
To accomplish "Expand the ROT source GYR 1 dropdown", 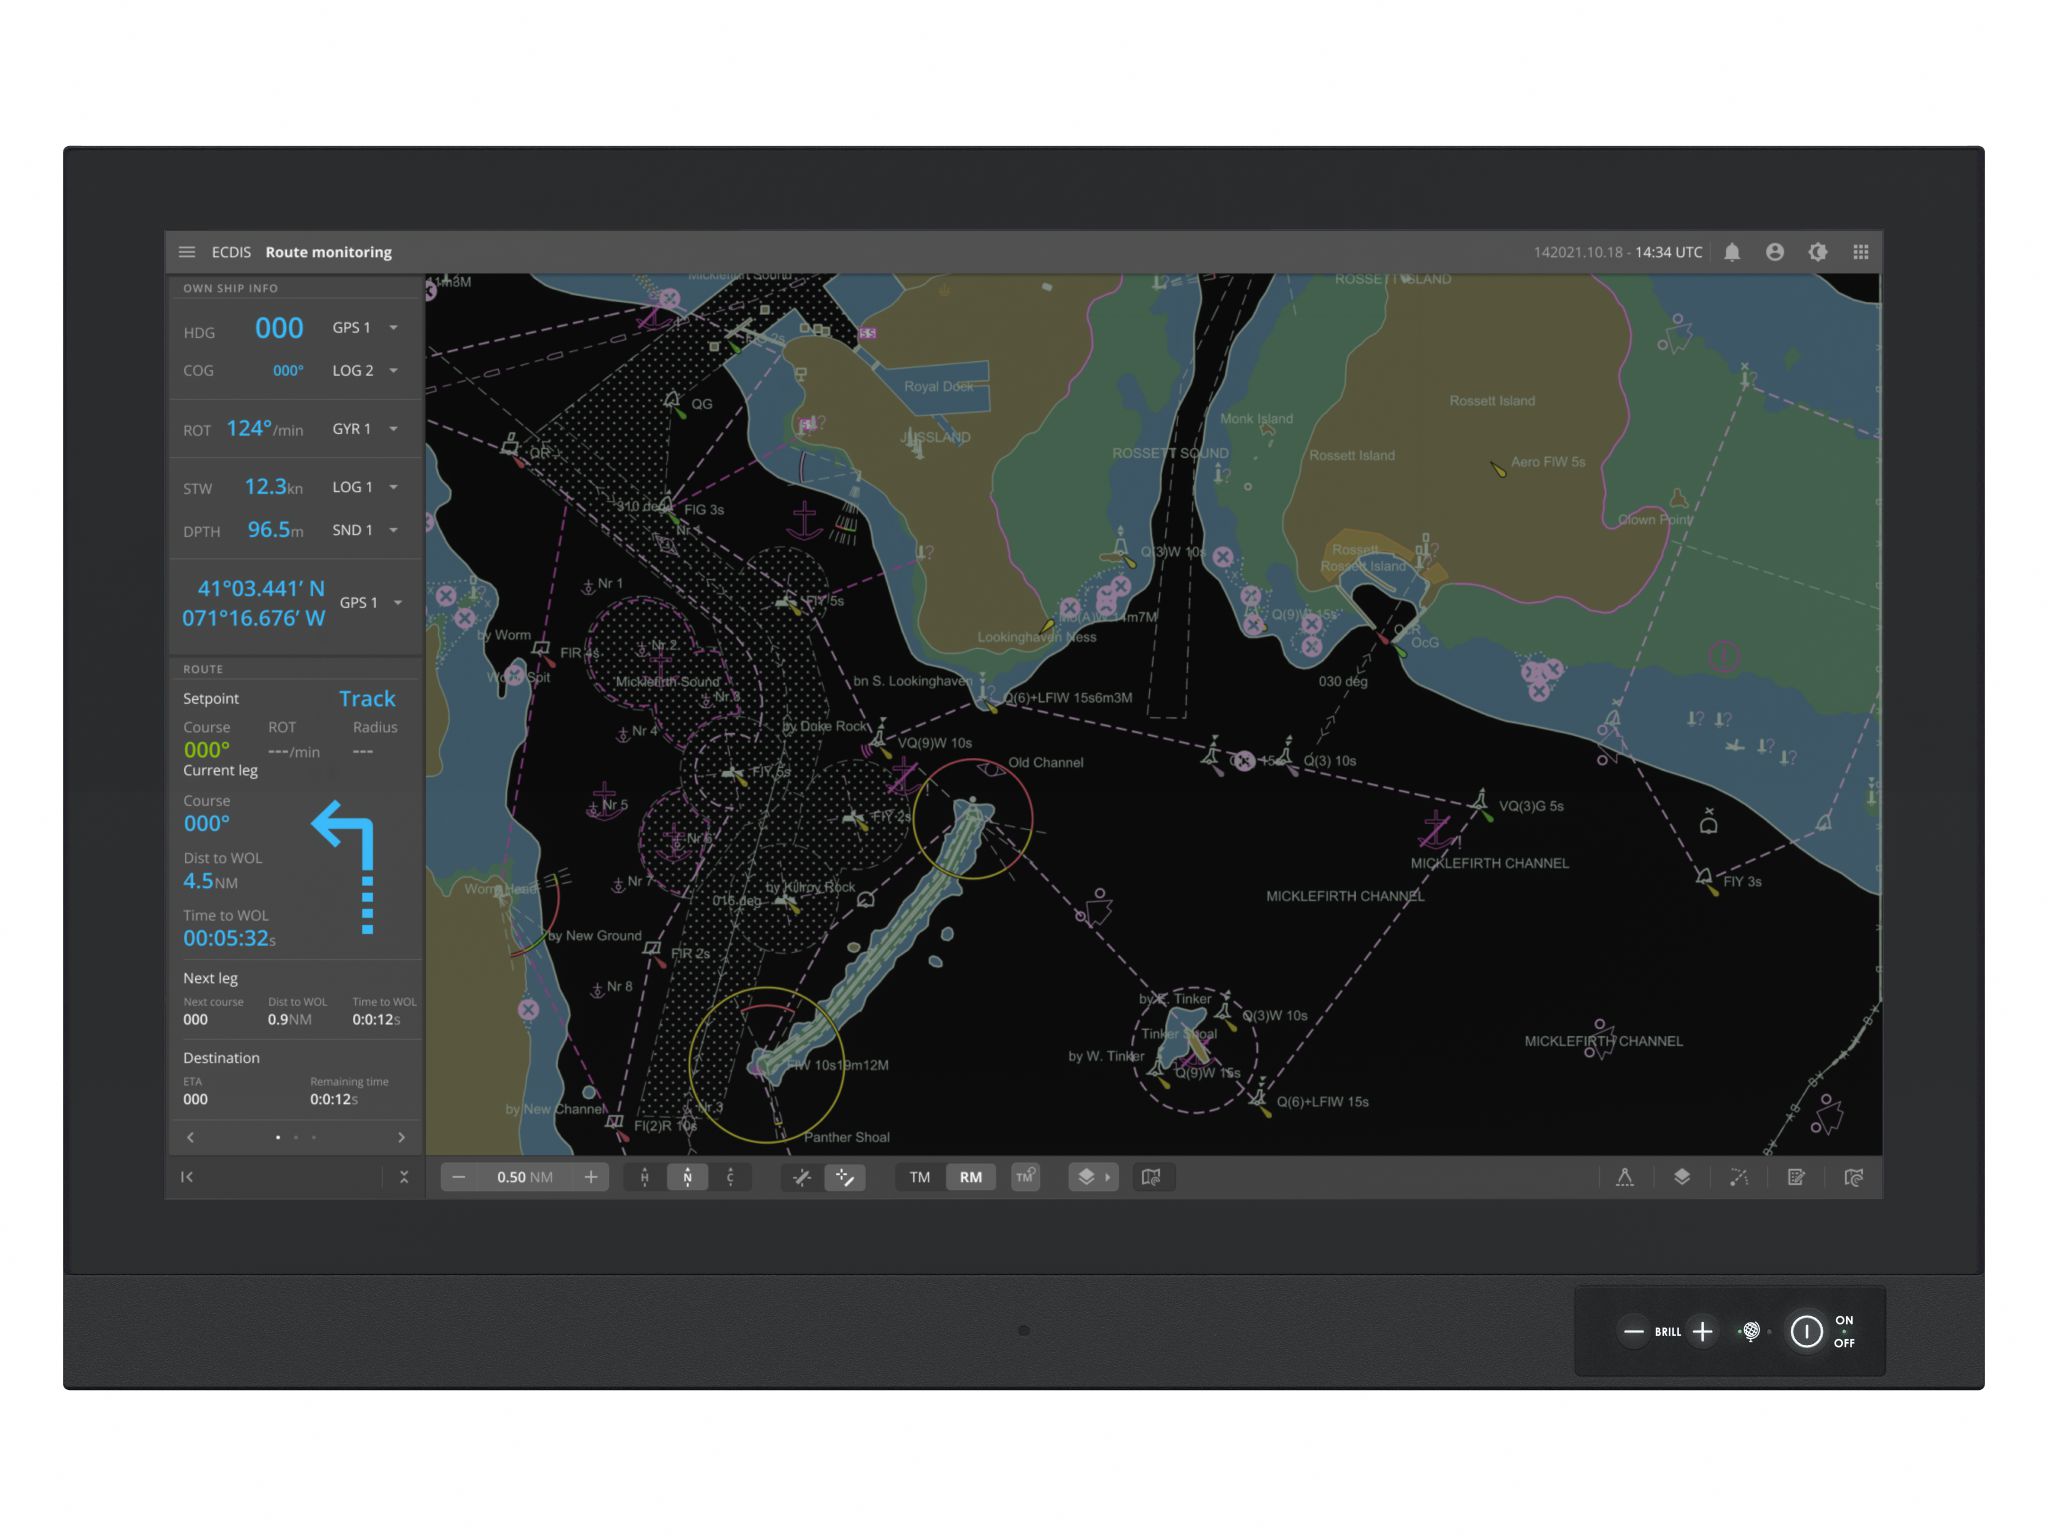I will pyautogui.click(x=394, y=429).
